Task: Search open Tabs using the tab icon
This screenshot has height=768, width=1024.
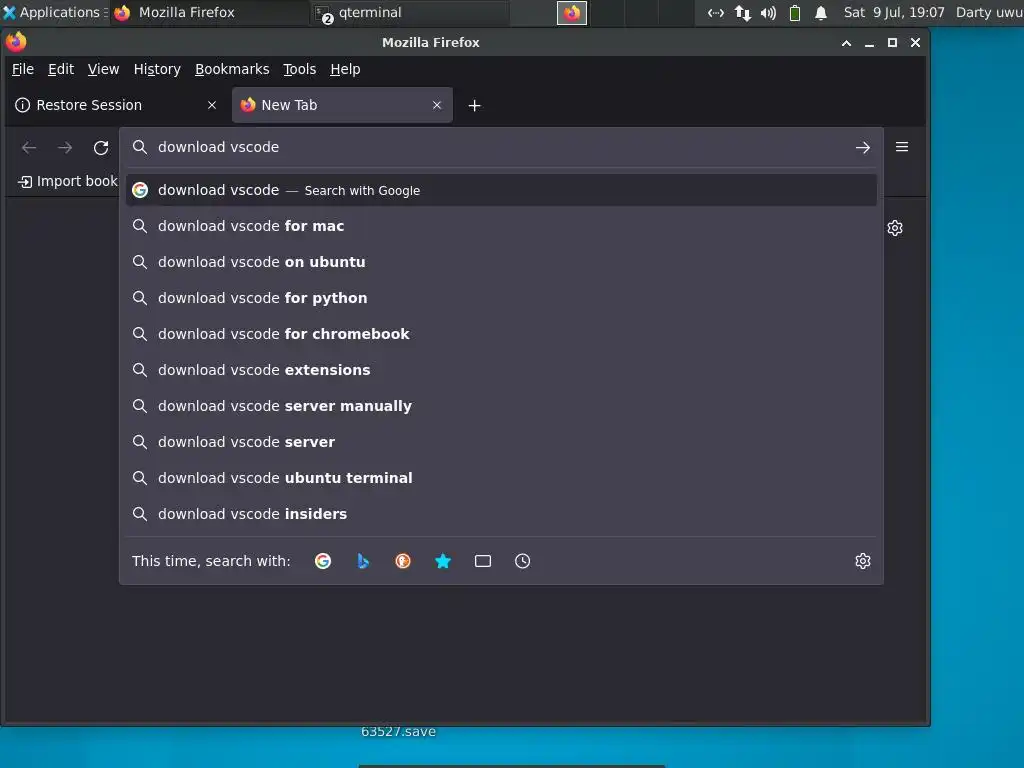Action: tap(483, 561)
